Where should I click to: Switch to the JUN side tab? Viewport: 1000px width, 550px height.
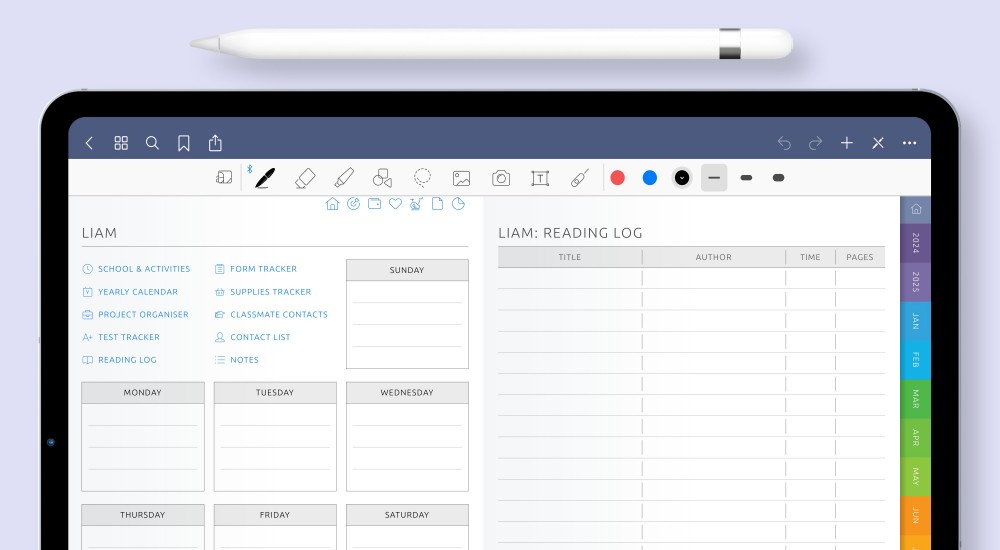pyautogui.click(x=915, y=516)
